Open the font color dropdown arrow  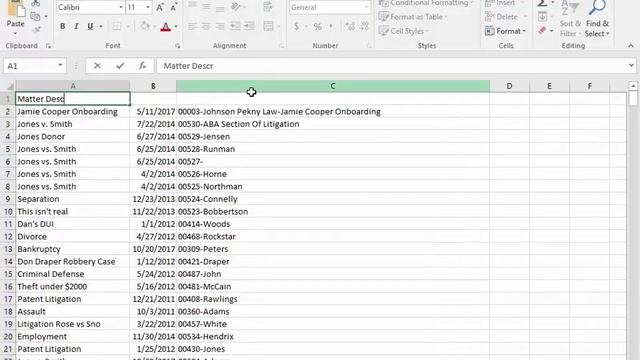pos(176,27)
